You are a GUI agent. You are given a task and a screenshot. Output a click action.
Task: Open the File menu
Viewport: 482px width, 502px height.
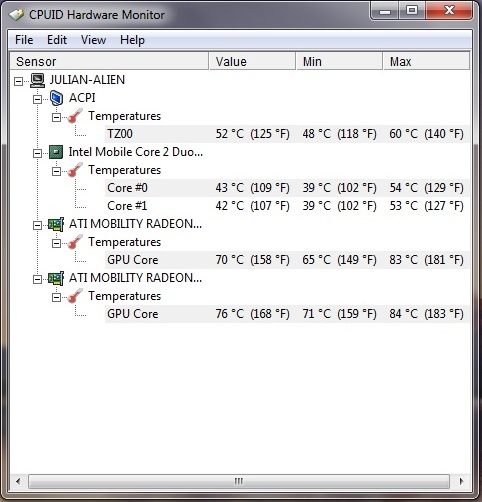pos(24,40)
